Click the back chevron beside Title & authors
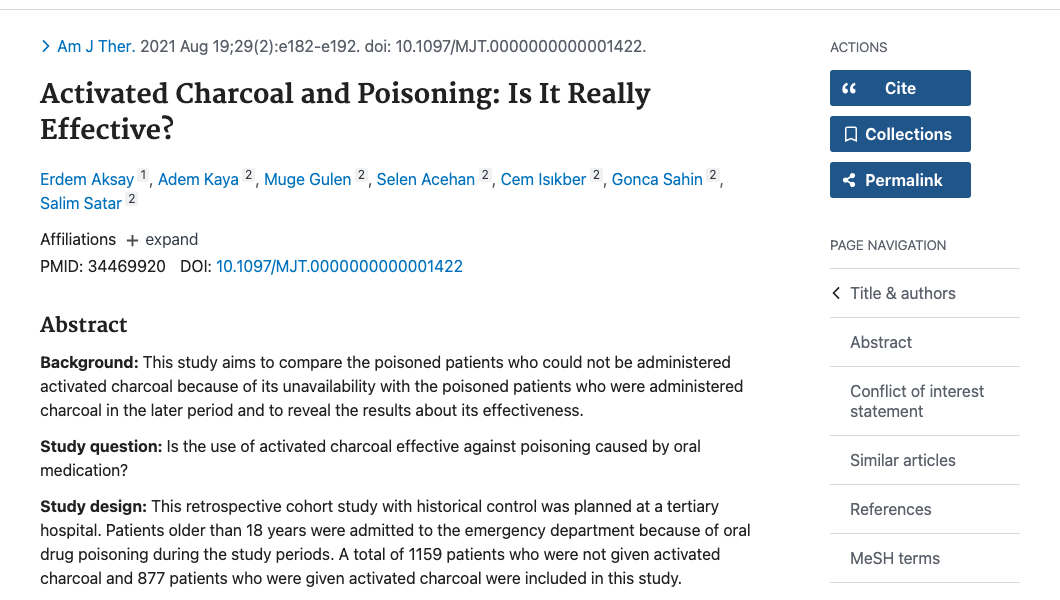The image size is (1060, 600). tap(836, 293)
